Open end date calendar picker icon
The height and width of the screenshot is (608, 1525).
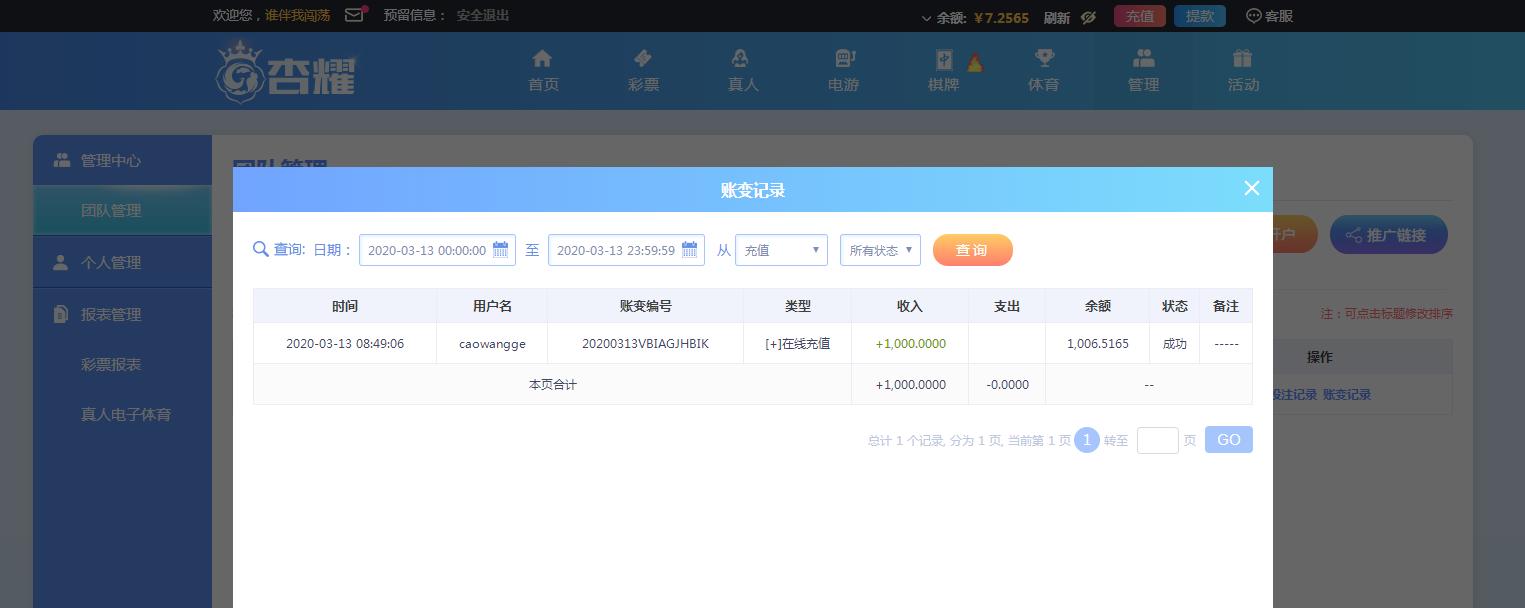[689, 250]
